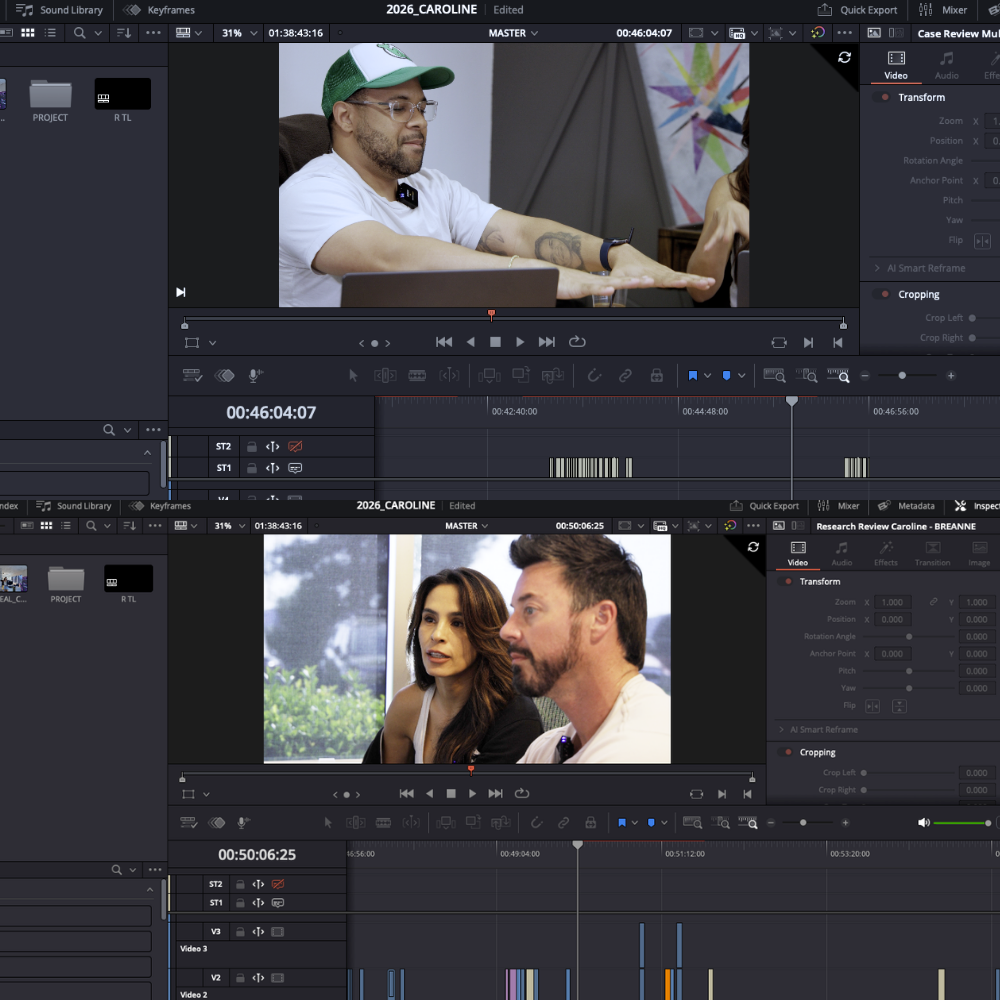This screenshot has height=1000, width=1000.
Task: Stop playback in the lower window's viewer
Action: pos(451,793)
